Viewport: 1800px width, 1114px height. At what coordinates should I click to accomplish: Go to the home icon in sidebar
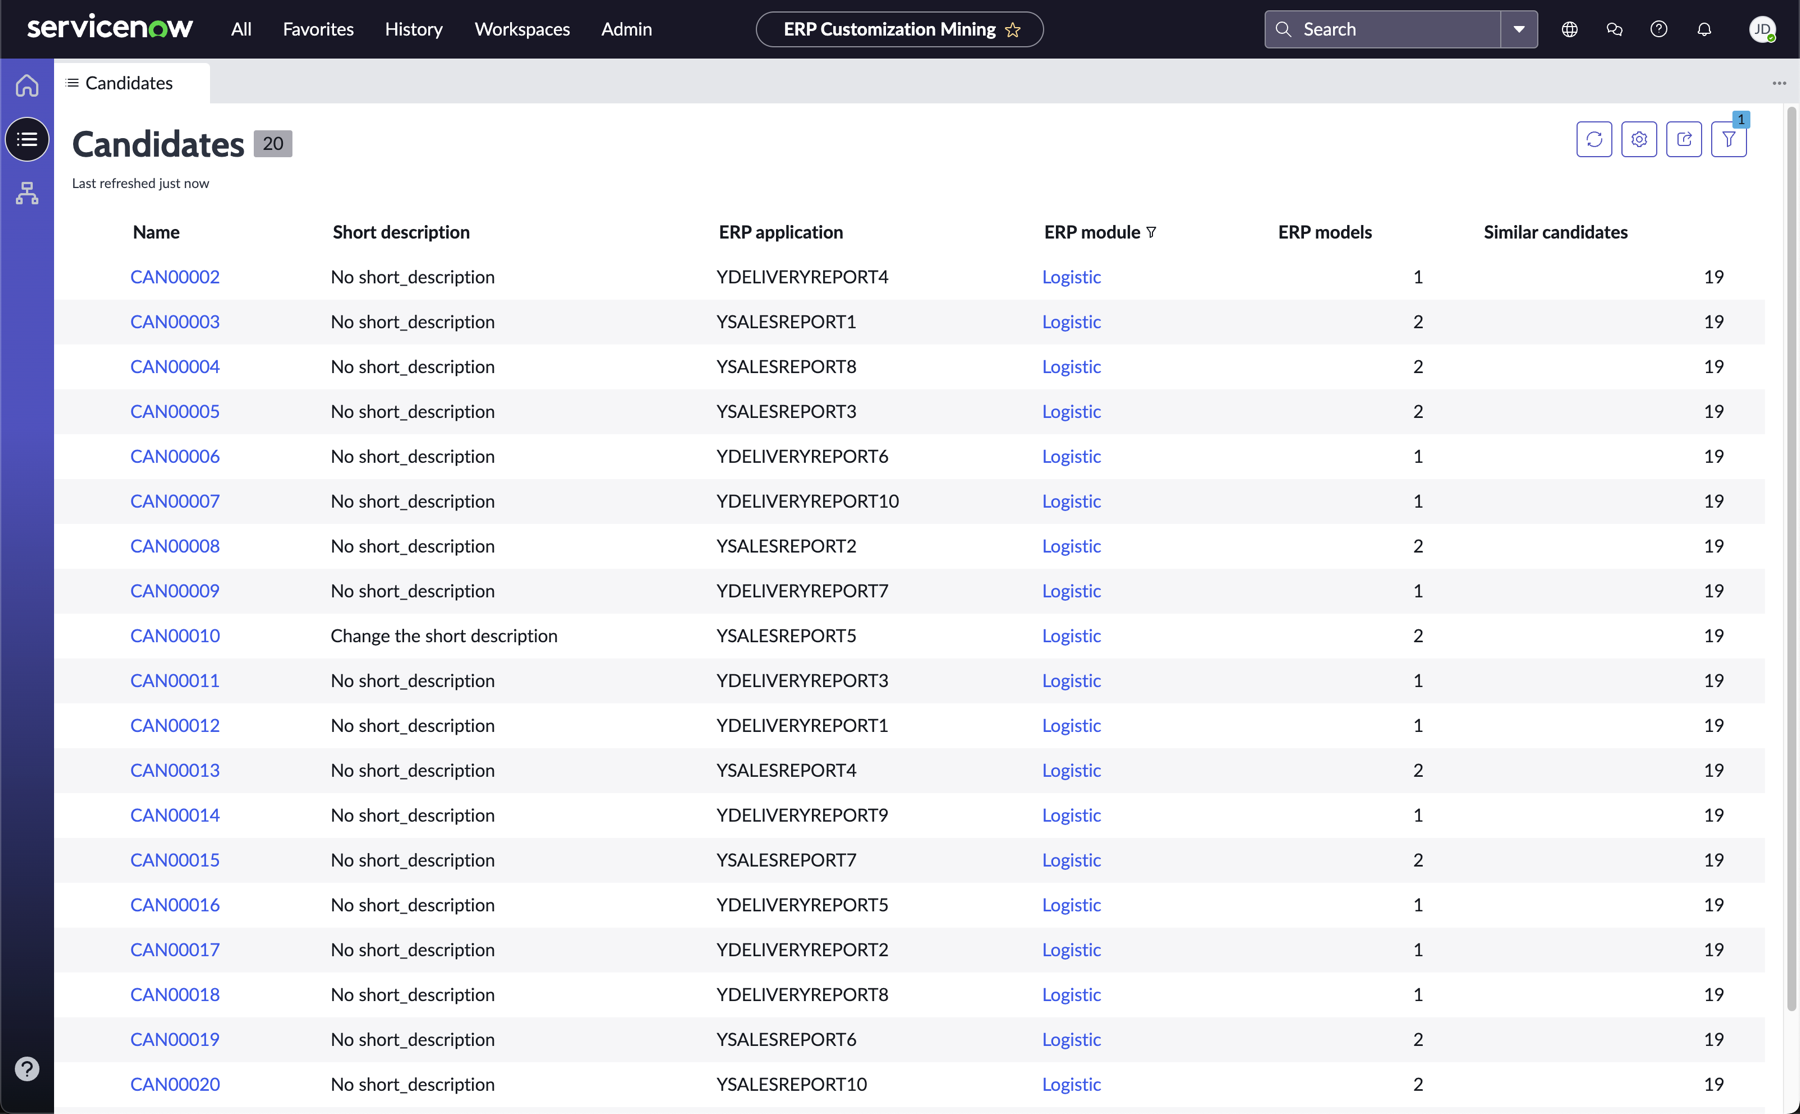click(x=27, y=85)
